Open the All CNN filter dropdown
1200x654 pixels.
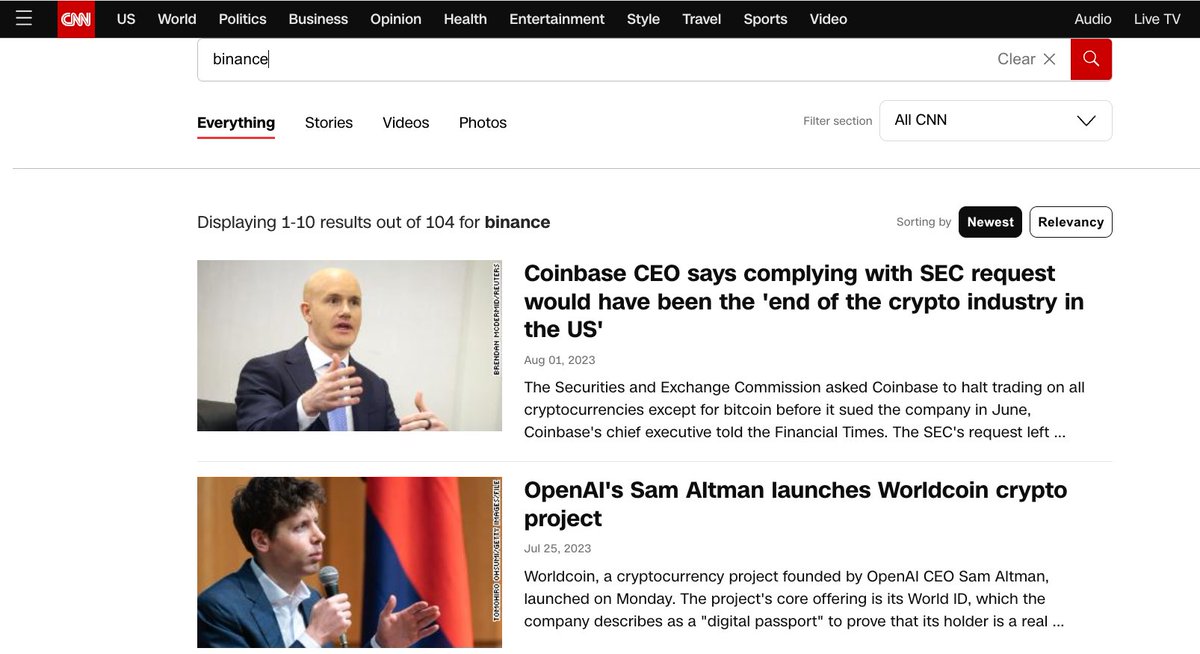click(995, 120)
